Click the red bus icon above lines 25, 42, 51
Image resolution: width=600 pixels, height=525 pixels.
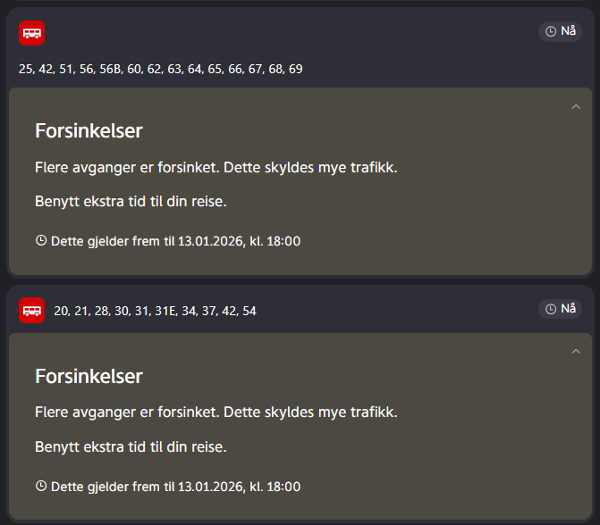pyautogui.click(x=32, y=33)
